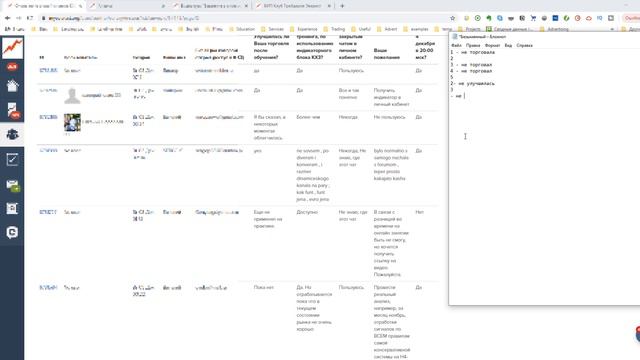Open the Experience bookmarks folder
The height and width of the screenshot is (360, 640).
[304, 29]
